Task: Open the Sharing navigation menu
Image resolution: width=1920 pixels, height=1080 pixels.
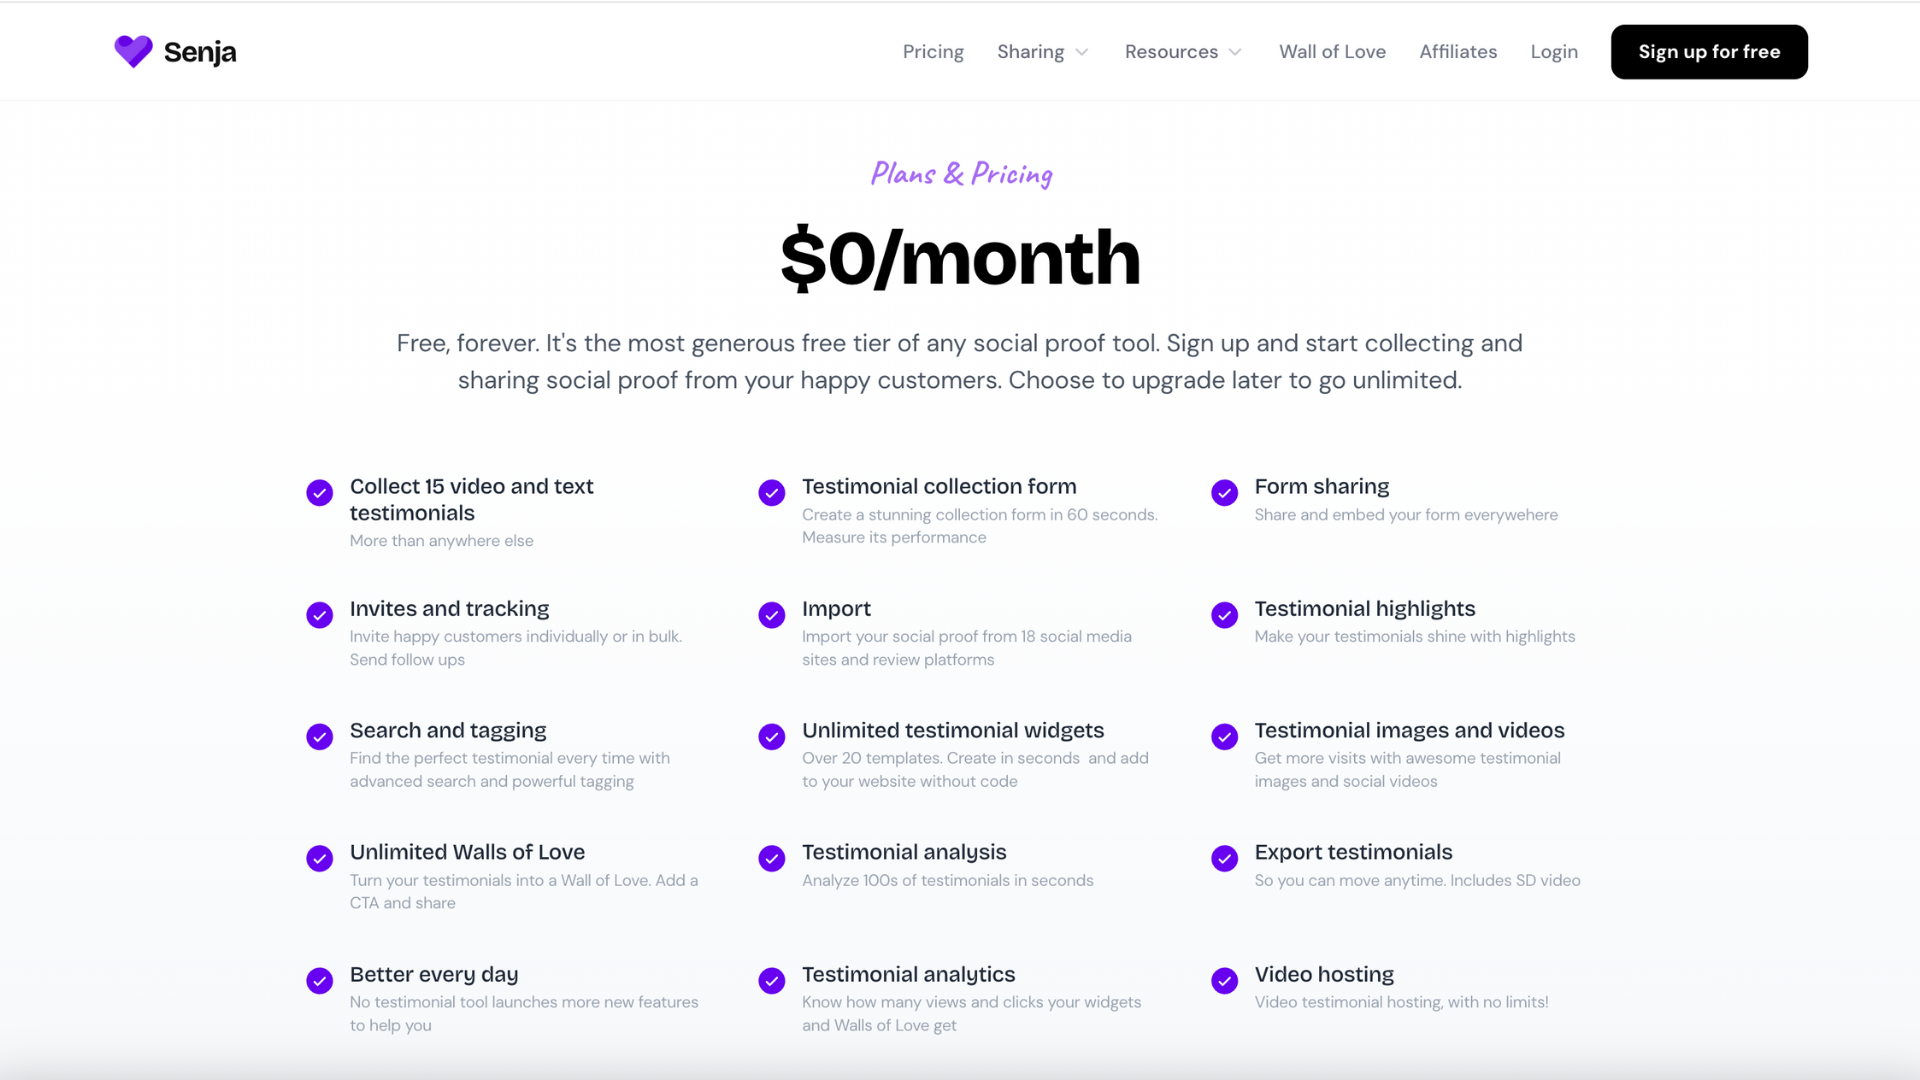Action: pos(1030,52)
